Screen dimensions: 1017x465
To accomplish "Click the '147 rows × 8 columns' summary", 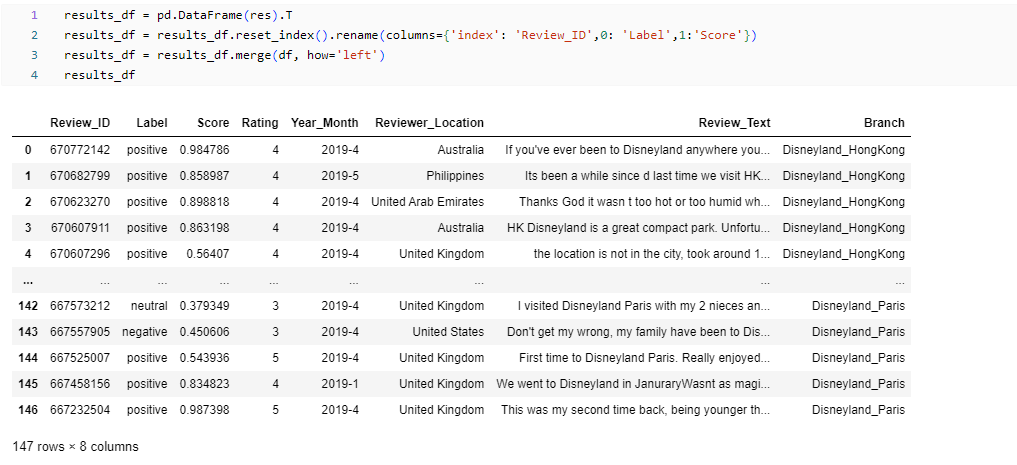I will [x=75, y=446].
